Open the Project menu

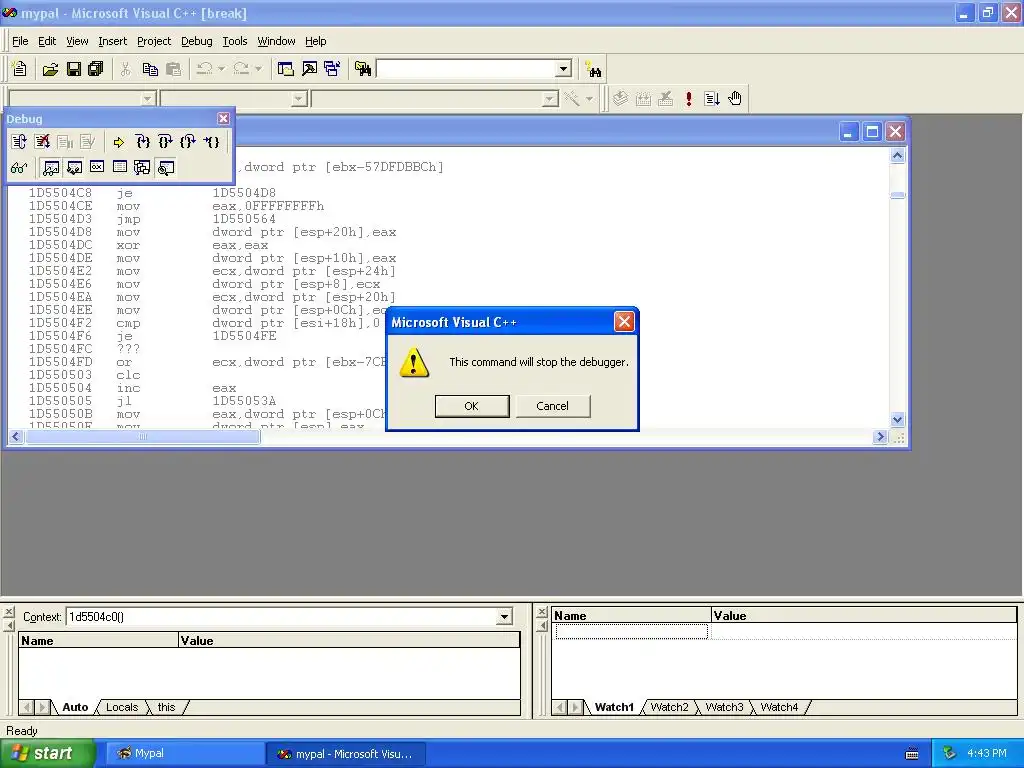click(x=154, y=41)
